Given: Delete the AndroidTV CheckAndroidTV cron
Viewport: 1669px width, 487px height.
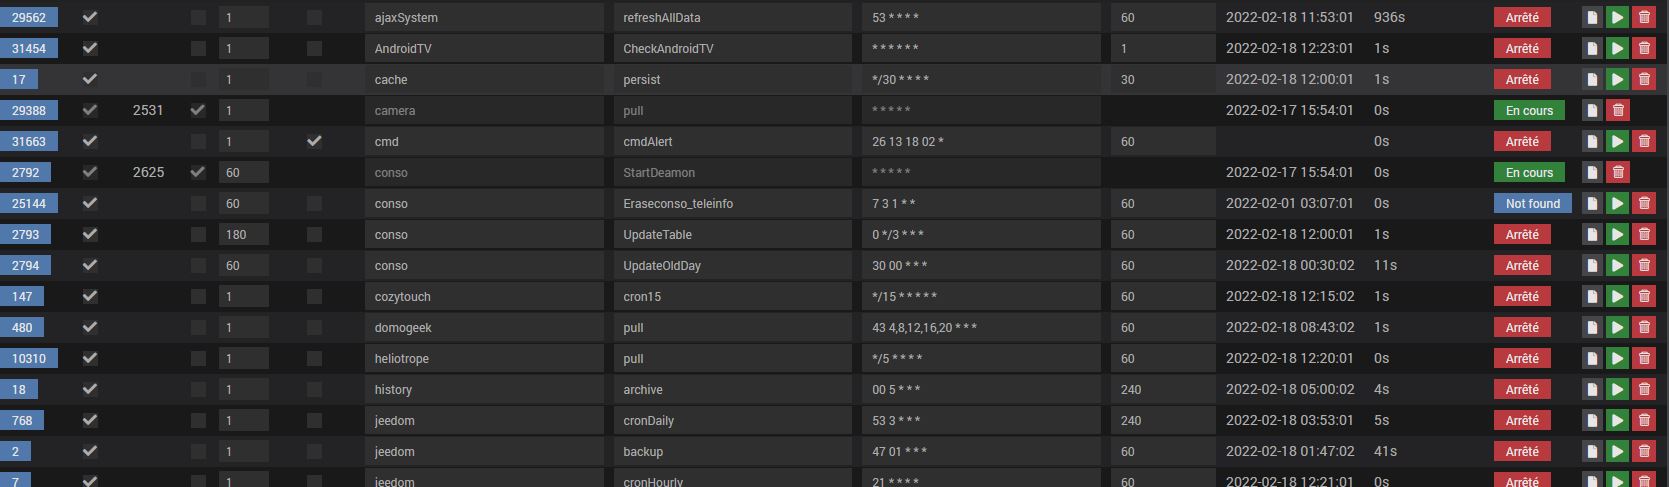Looking at the screenshot, I should [x=1643, y=48].
